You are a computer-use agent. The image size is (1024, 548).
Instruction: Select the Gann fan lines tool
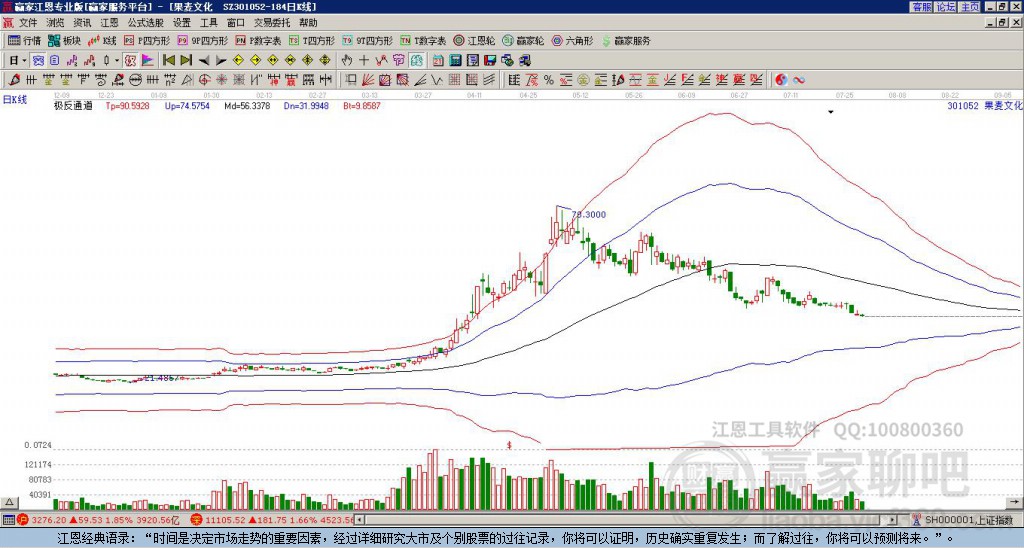[368, 80]
